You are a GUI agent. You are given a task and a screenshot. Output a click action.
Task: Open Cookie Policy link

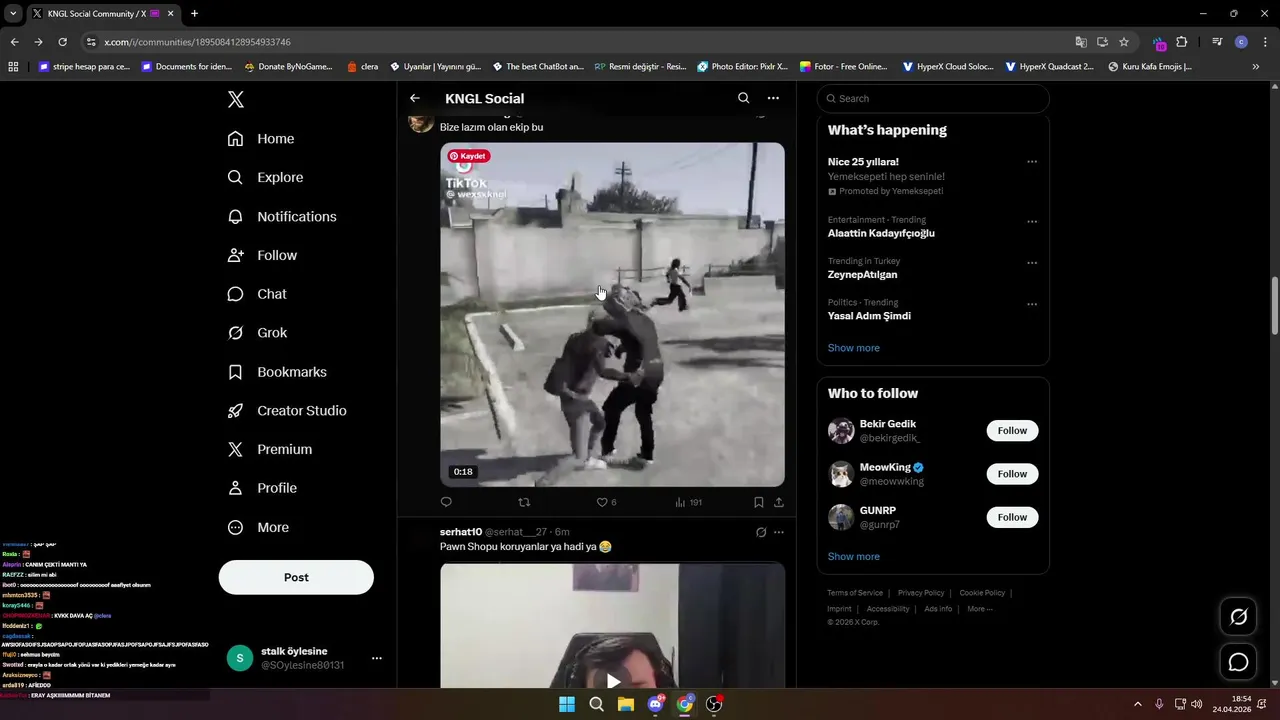tap(982, 593)
